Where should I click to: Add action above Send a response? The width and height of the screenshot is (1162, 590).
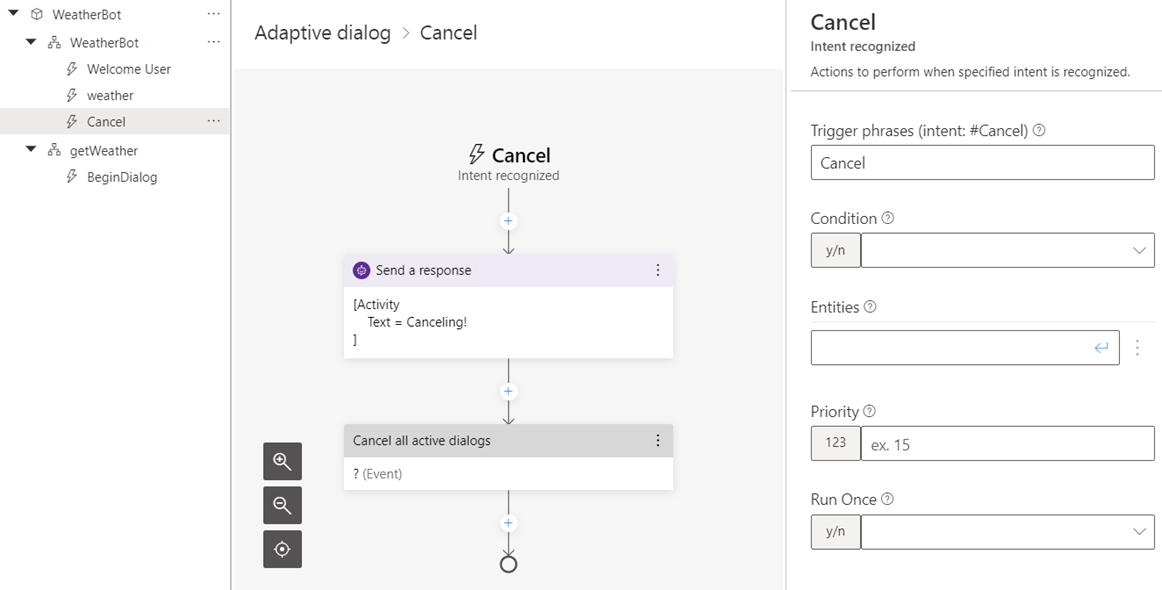click(x=508, y=221)
